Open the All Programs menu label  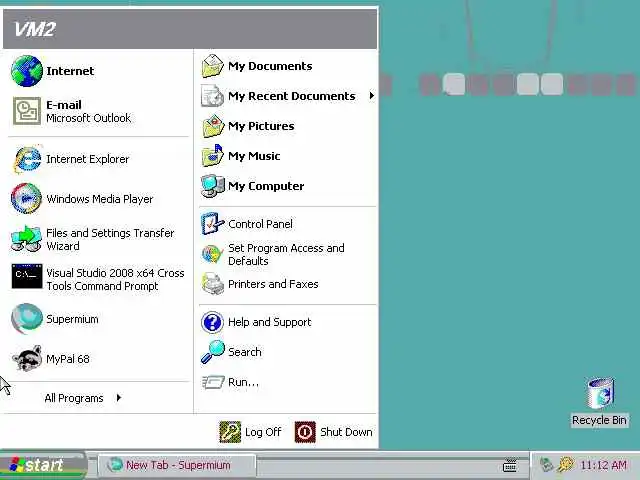(x=74, y=398)
